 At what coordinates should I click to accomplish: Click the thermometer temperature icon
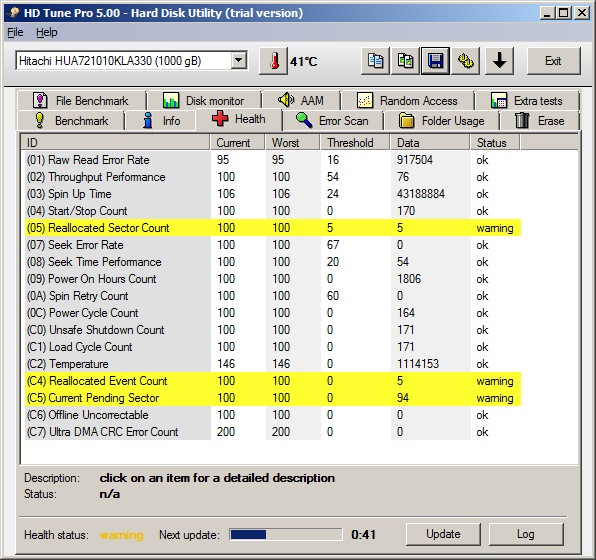coord(273,61)
